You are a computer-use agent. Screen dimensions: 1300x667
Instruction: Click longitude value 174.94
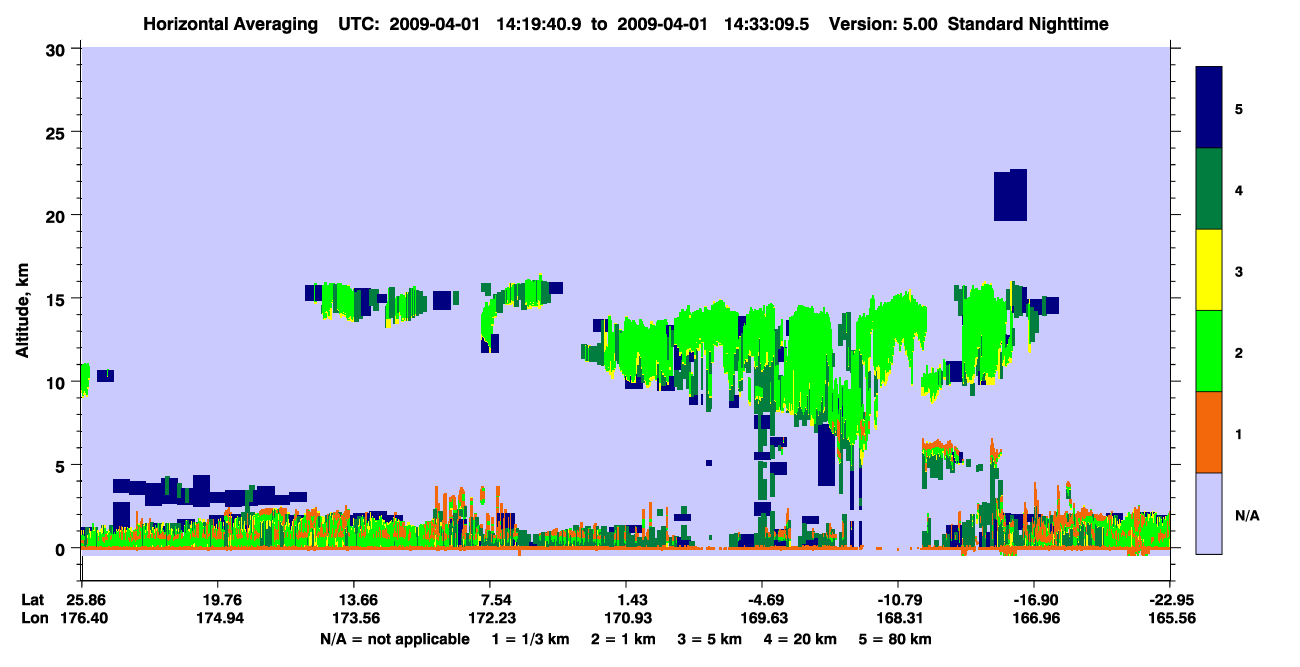click(x=218, y=618)
